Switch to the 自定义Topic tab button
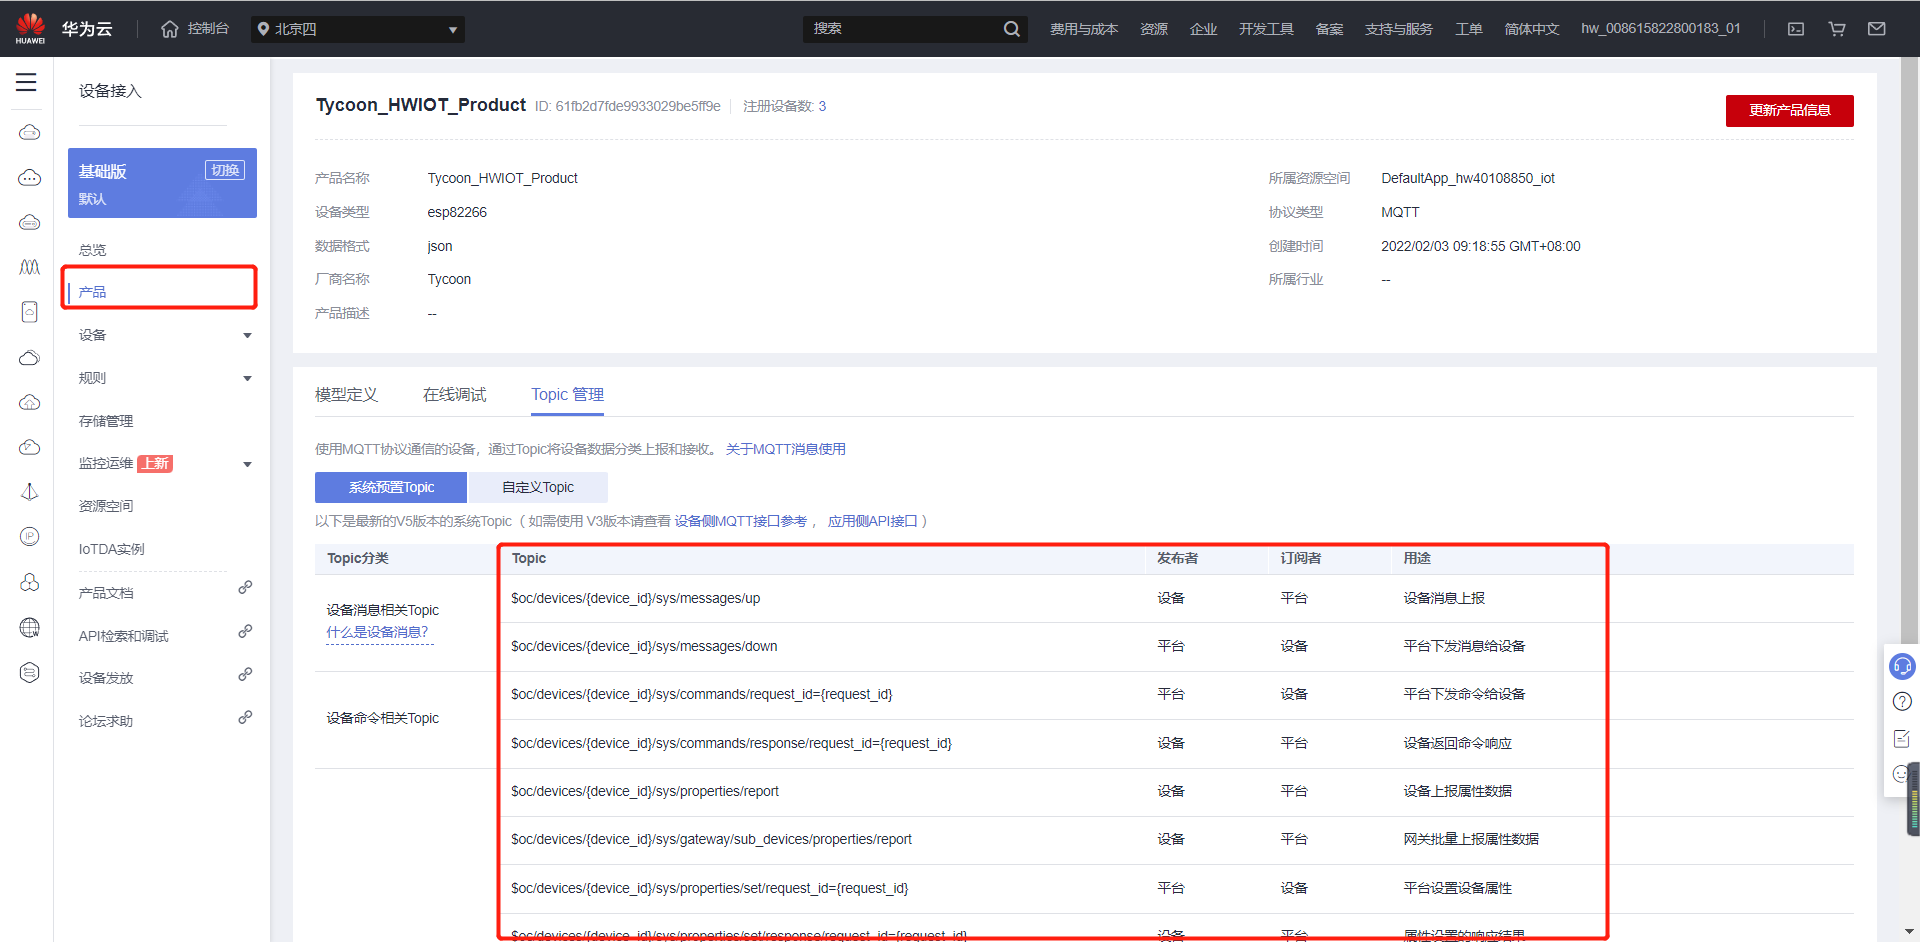The image size is (1920, 942). tap(538, 487)
